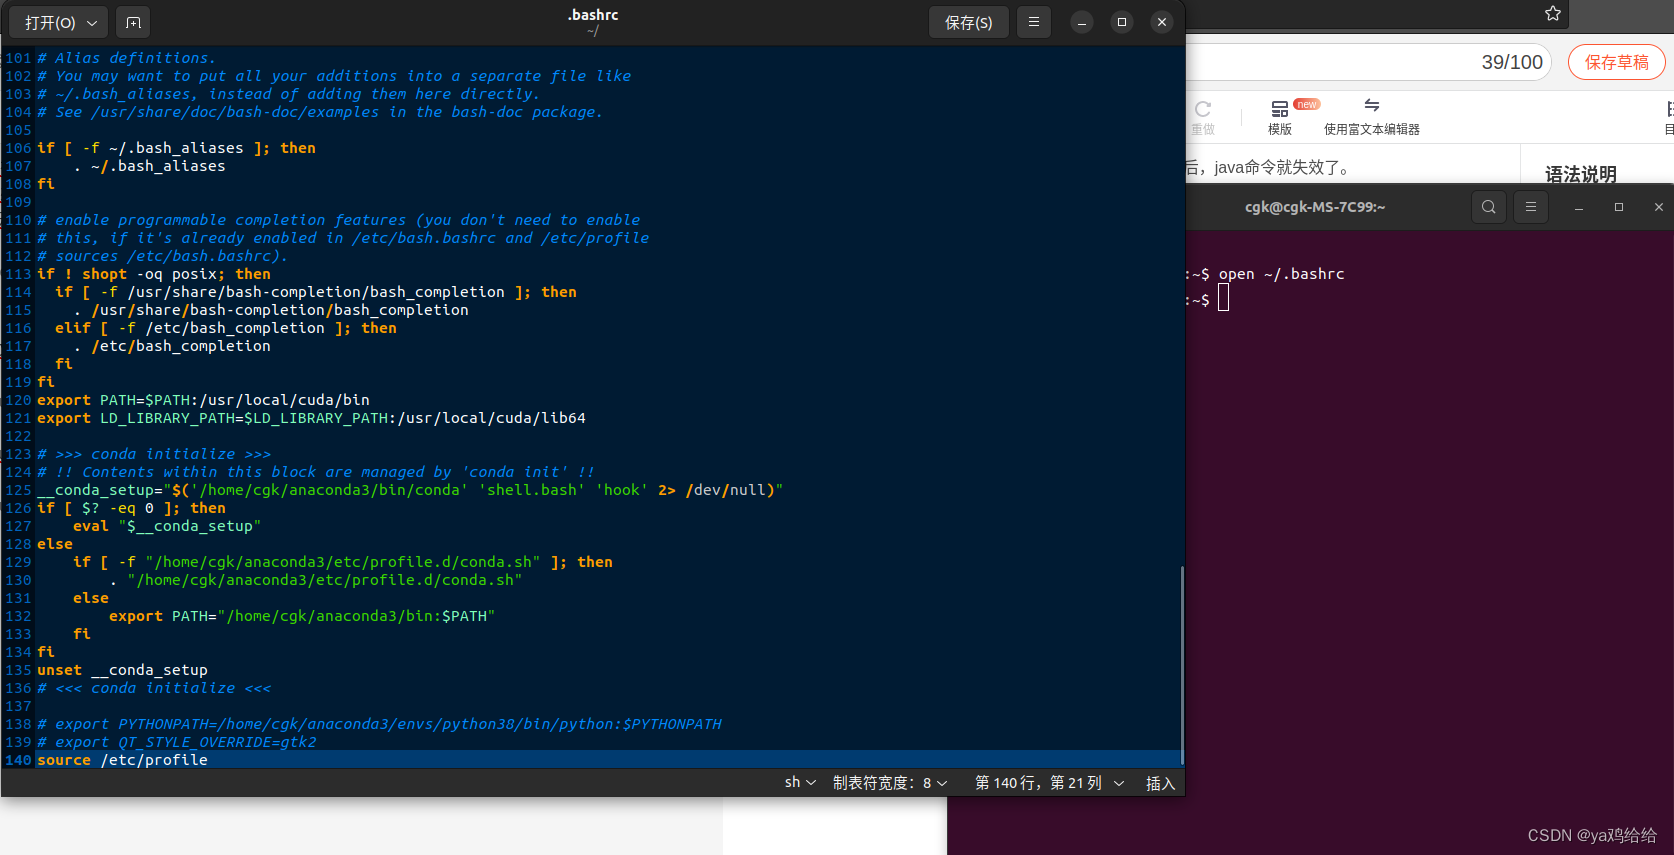Click 'java命令就失效了。' text in article
Viewport: 1674px width, 855px height.
coord(1284,167)
